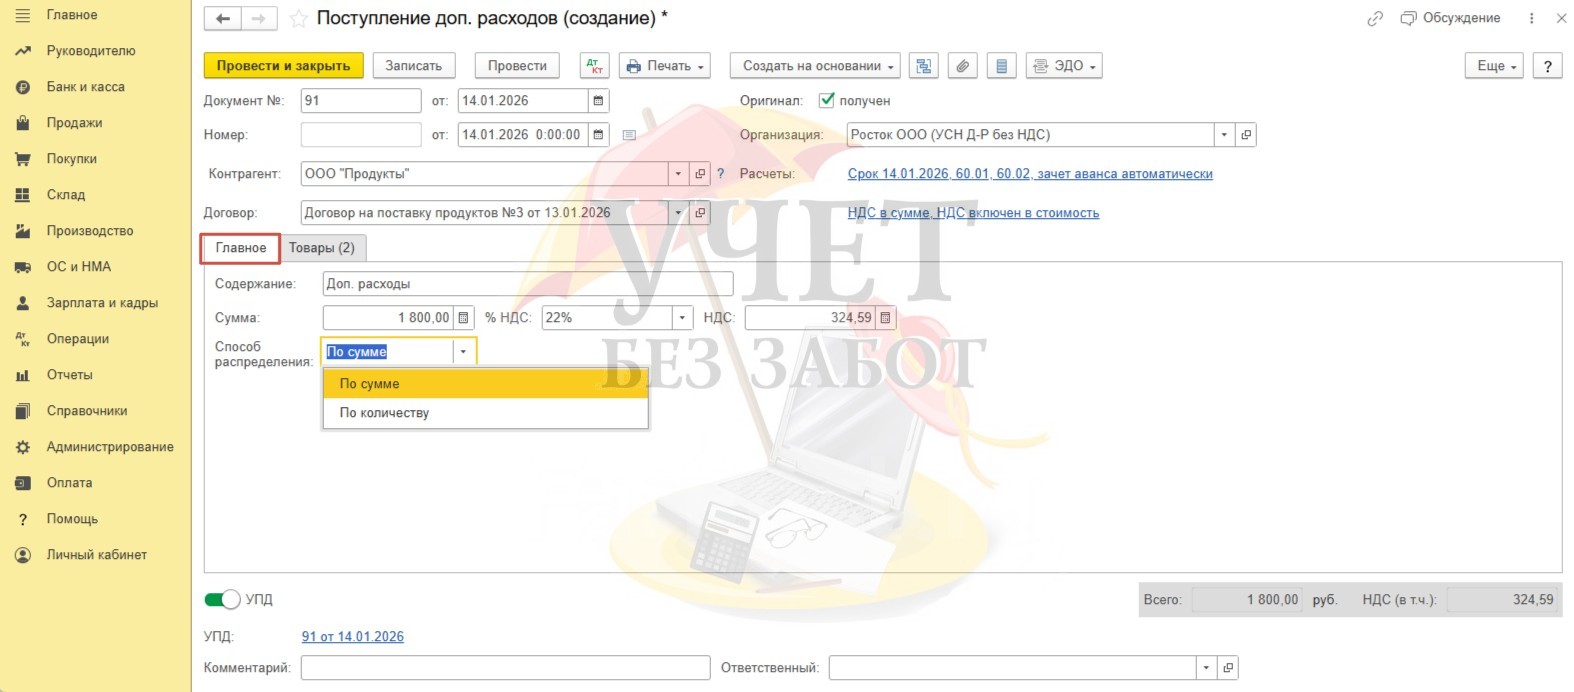Toggle УПД switch
The image size is (1574, 692).
pyautogui.click(x=222, y=600)
